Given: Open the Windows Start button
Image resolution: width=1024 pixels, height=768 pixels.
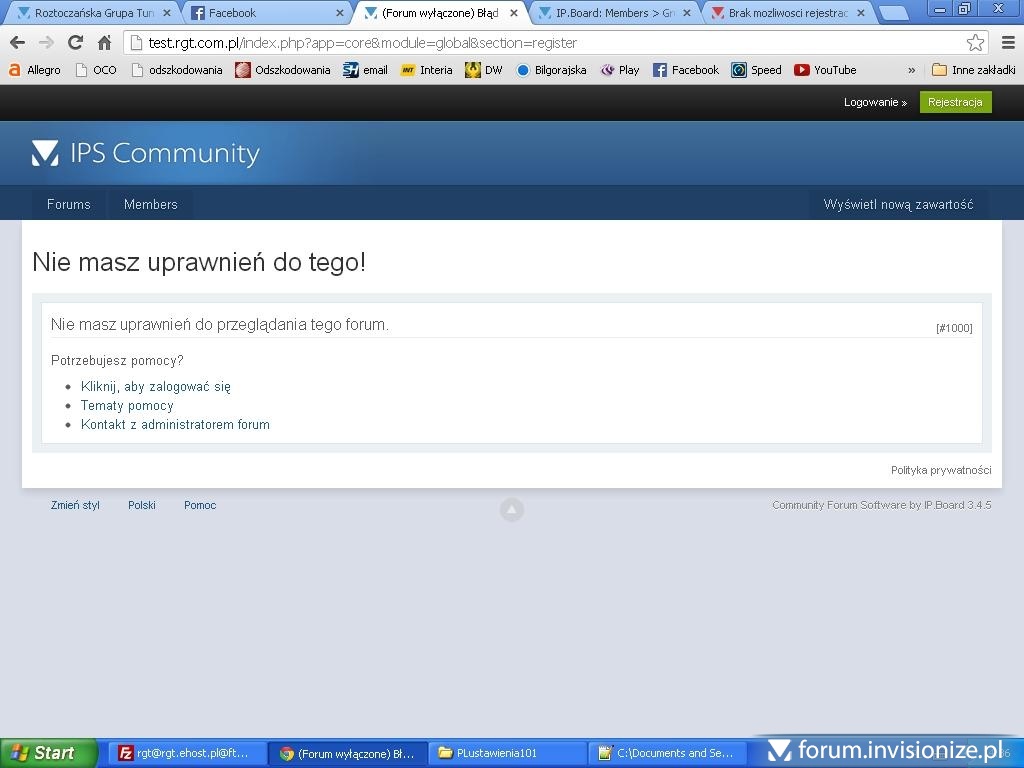Looking at the screenshot, I should [48, 753].
